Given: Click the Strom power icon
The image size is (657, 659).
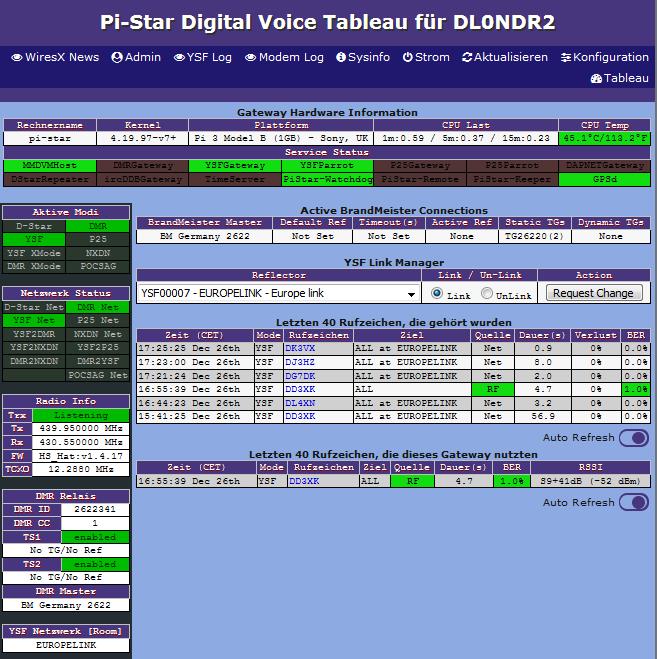Looking at the screenshot, I should click(407, 57).
